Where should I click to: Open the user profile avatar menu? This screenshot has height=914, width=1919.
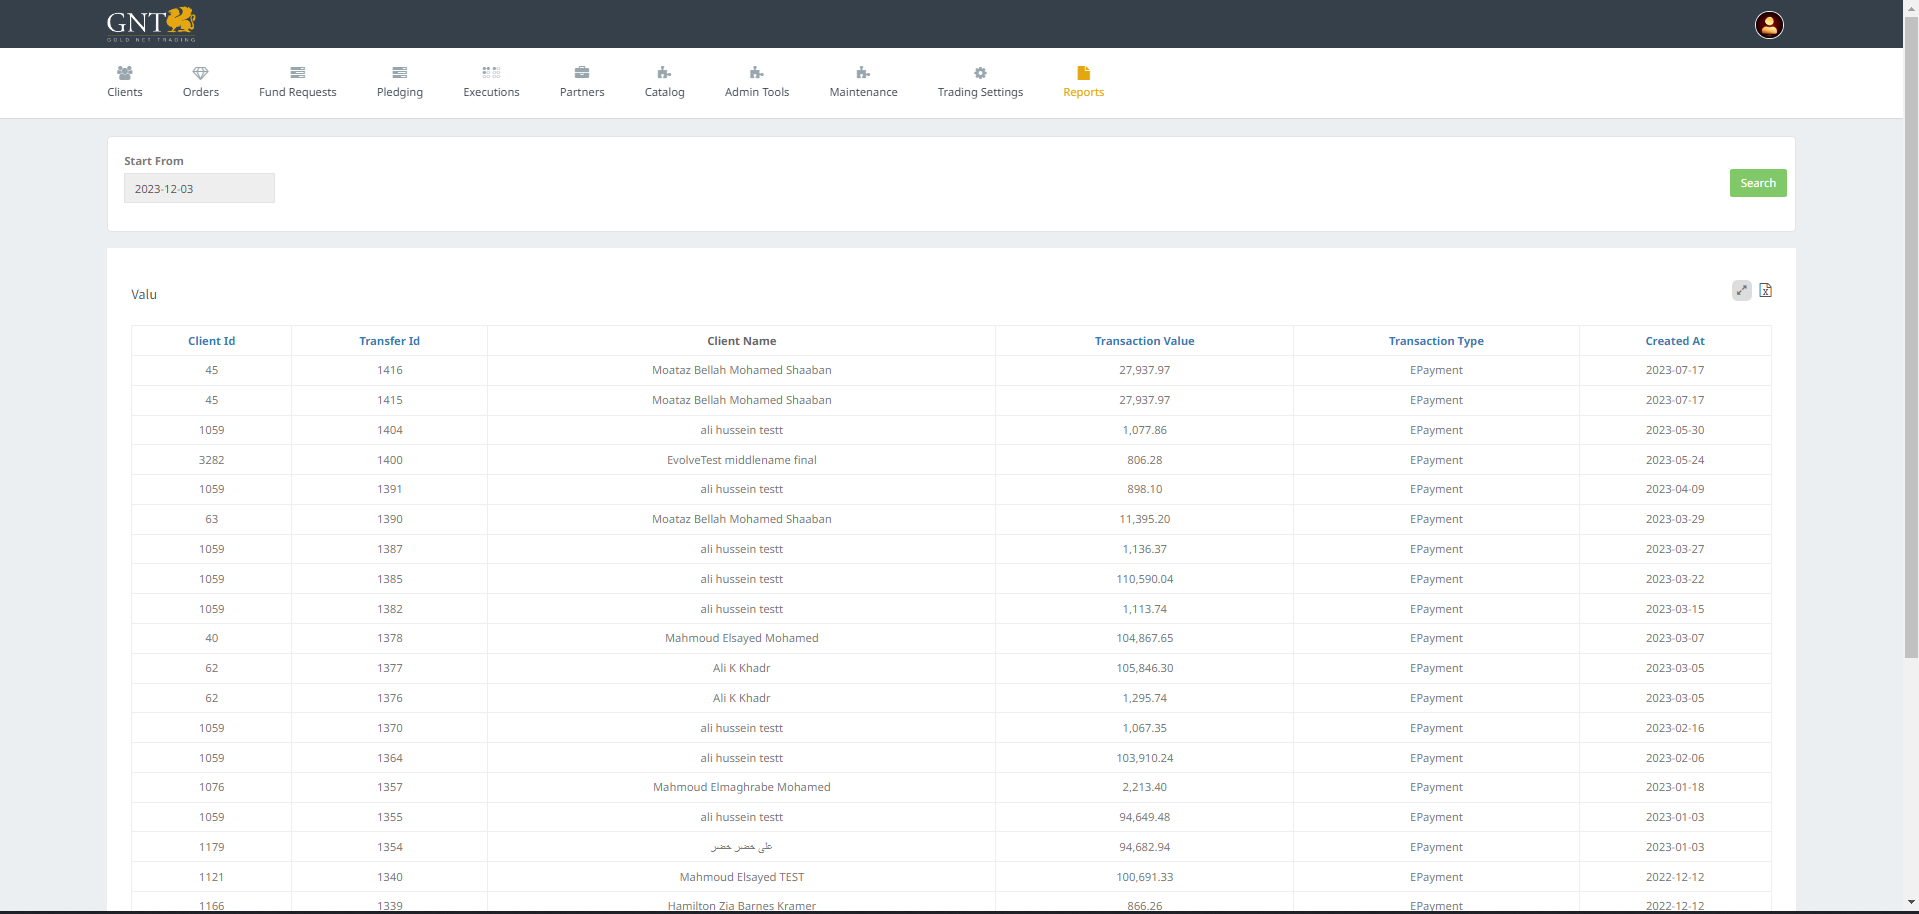coord(1768,25)
